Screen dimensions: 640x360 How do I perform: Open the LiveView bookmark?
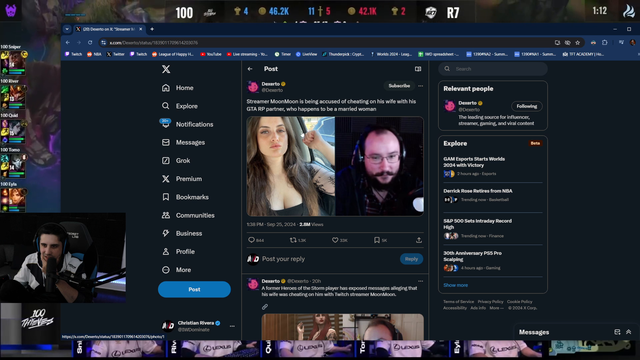(306, 54)
